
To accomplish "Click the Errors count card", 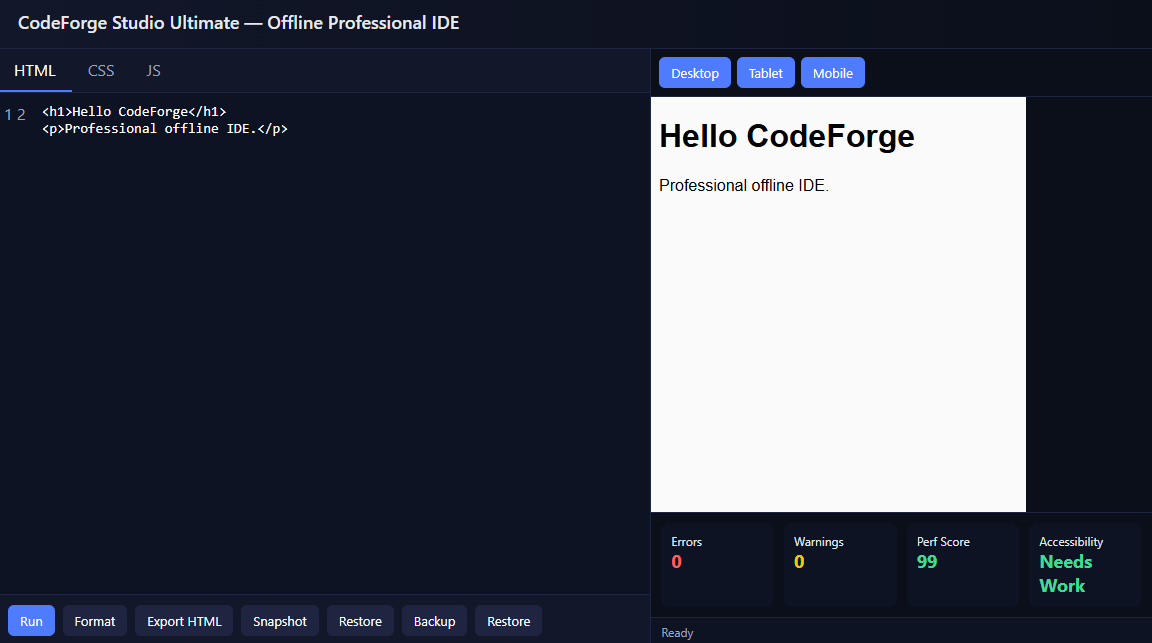I will [717, 564].
